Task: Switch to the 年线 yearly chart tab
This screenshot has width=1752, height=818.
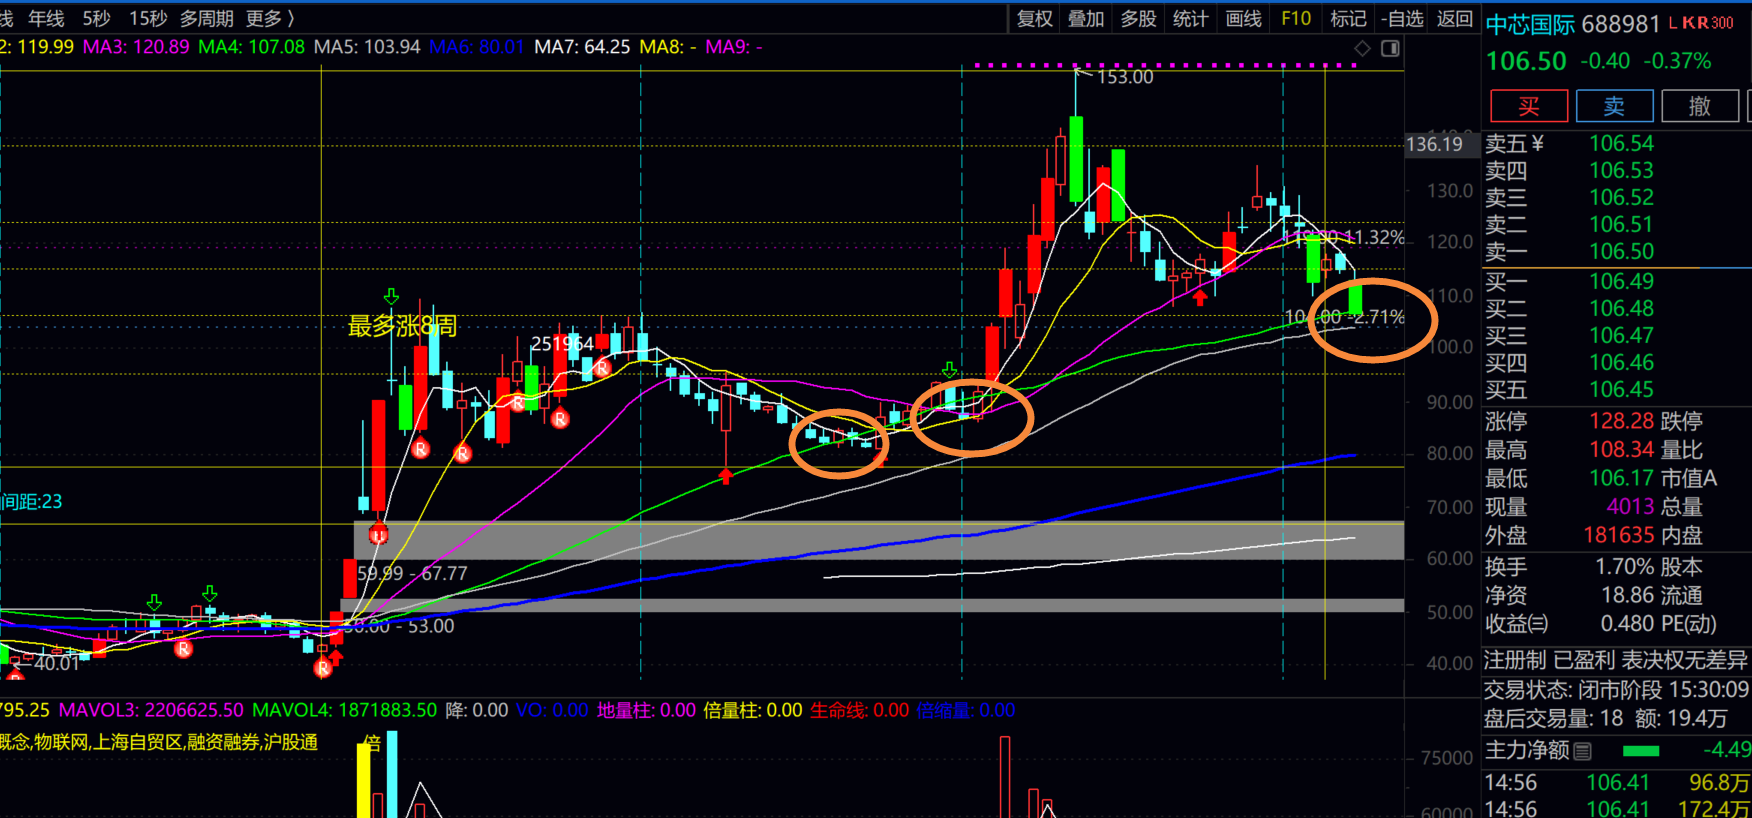Action: coord(46,18)
